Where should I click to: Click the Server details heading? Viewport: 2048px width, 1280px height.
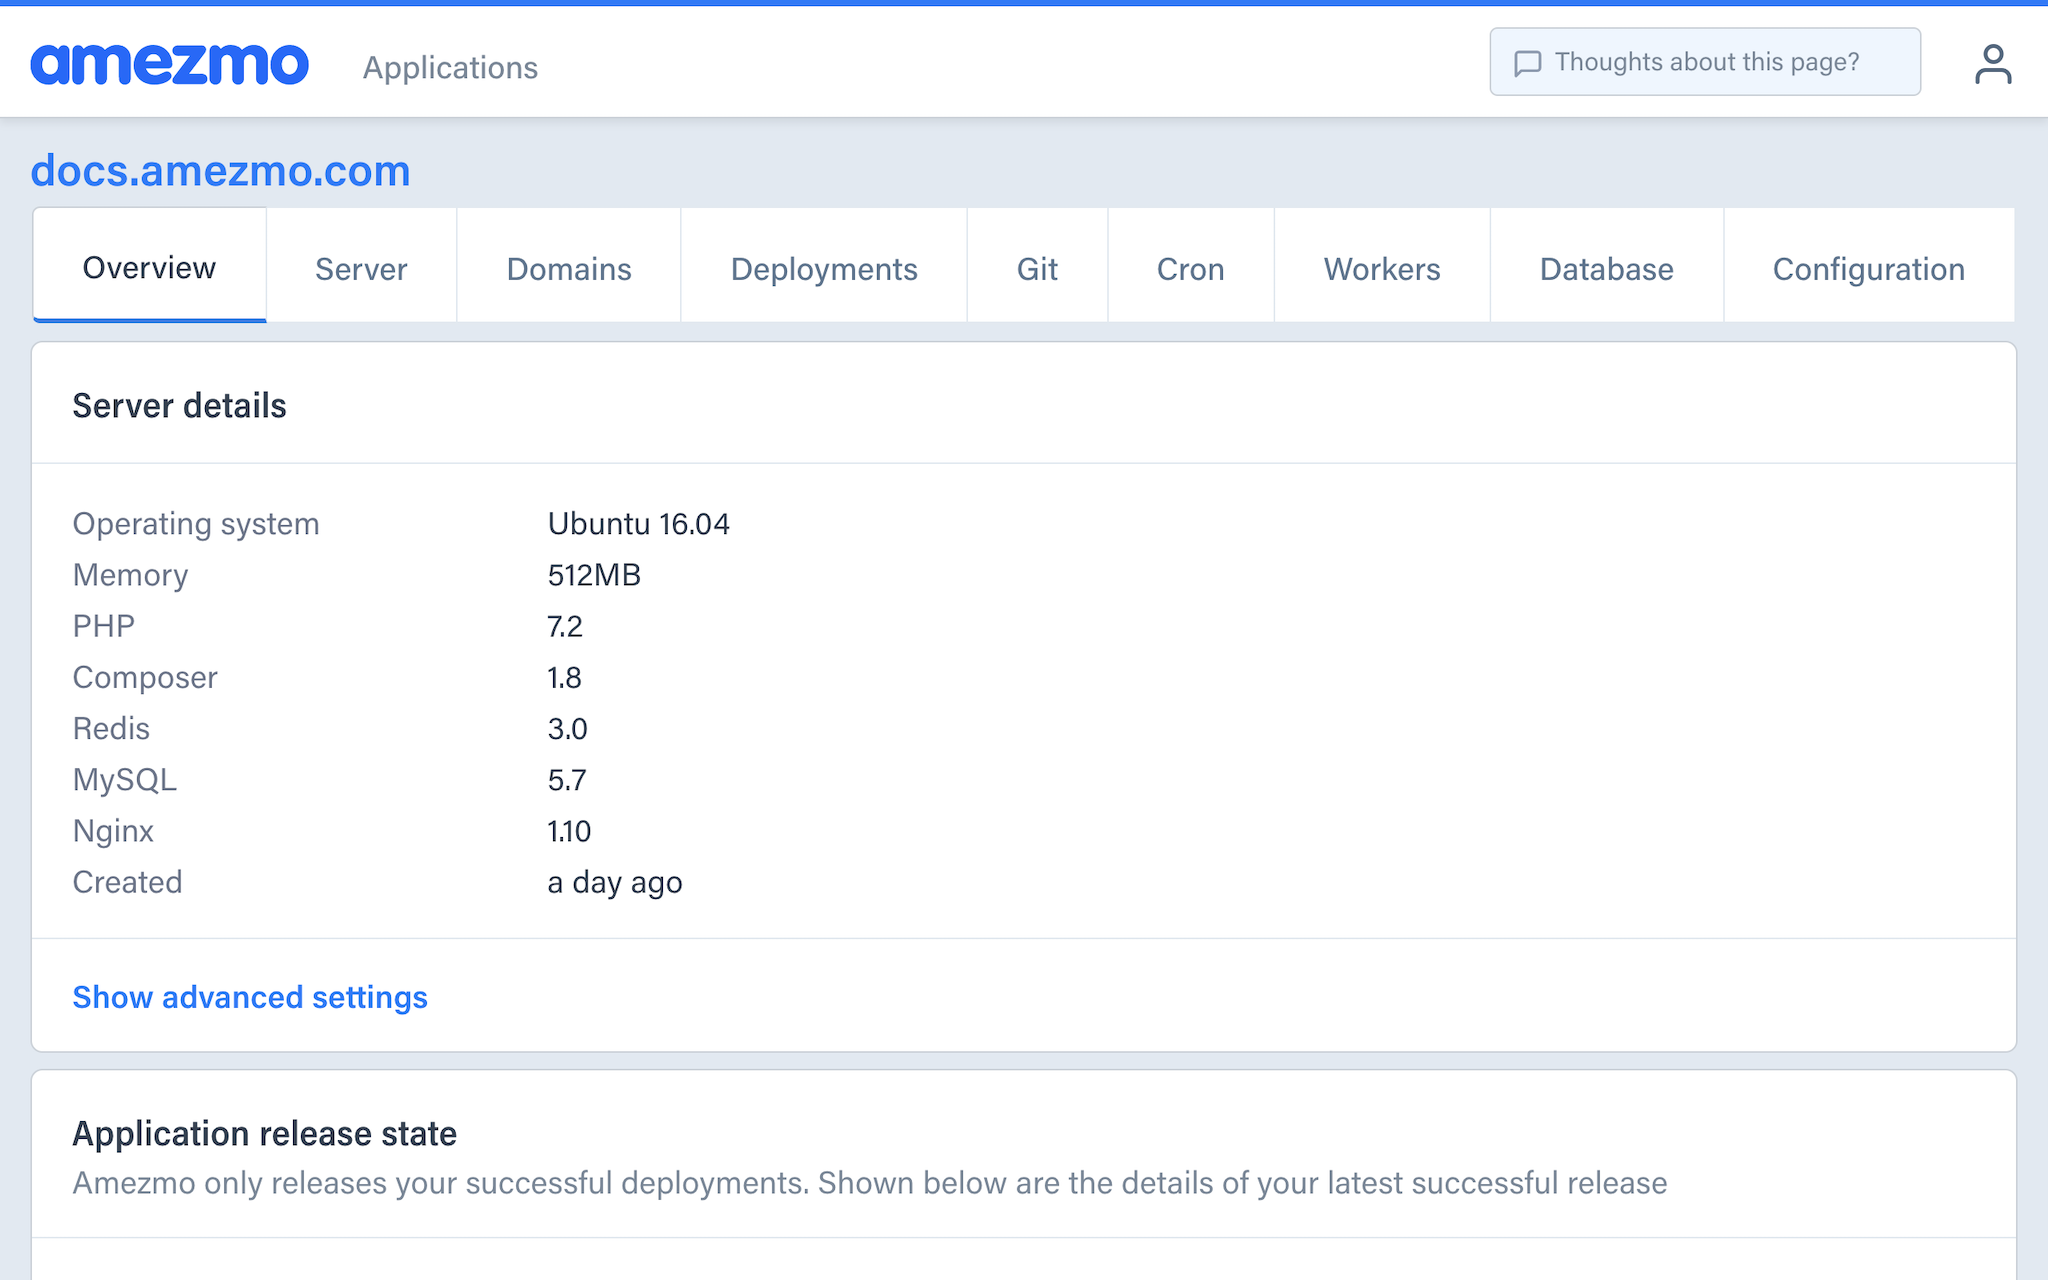tap(179, 406)
